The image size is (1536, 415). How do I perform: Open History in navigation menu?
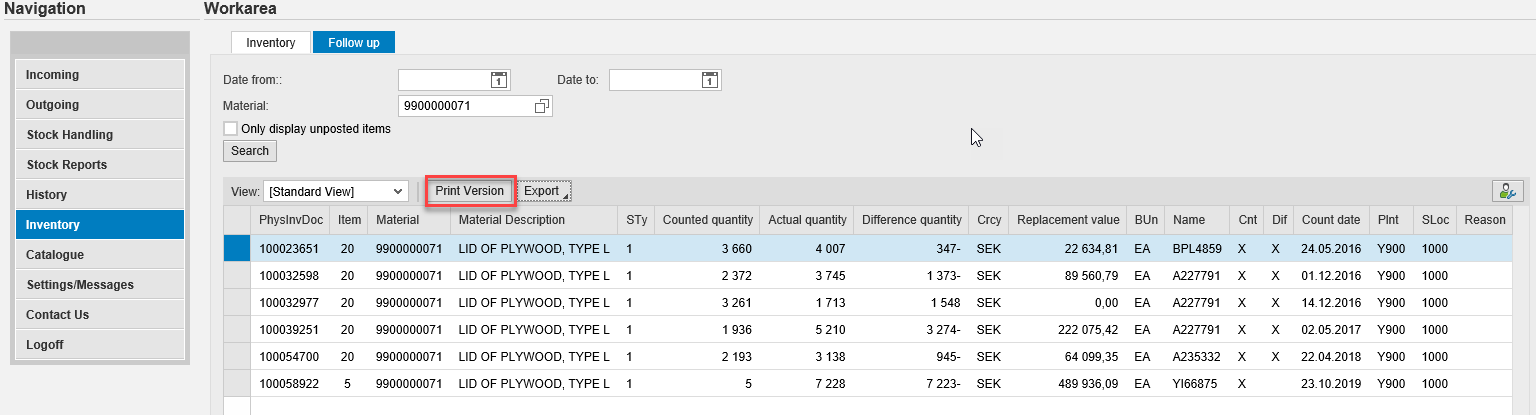tap(100, 195)
